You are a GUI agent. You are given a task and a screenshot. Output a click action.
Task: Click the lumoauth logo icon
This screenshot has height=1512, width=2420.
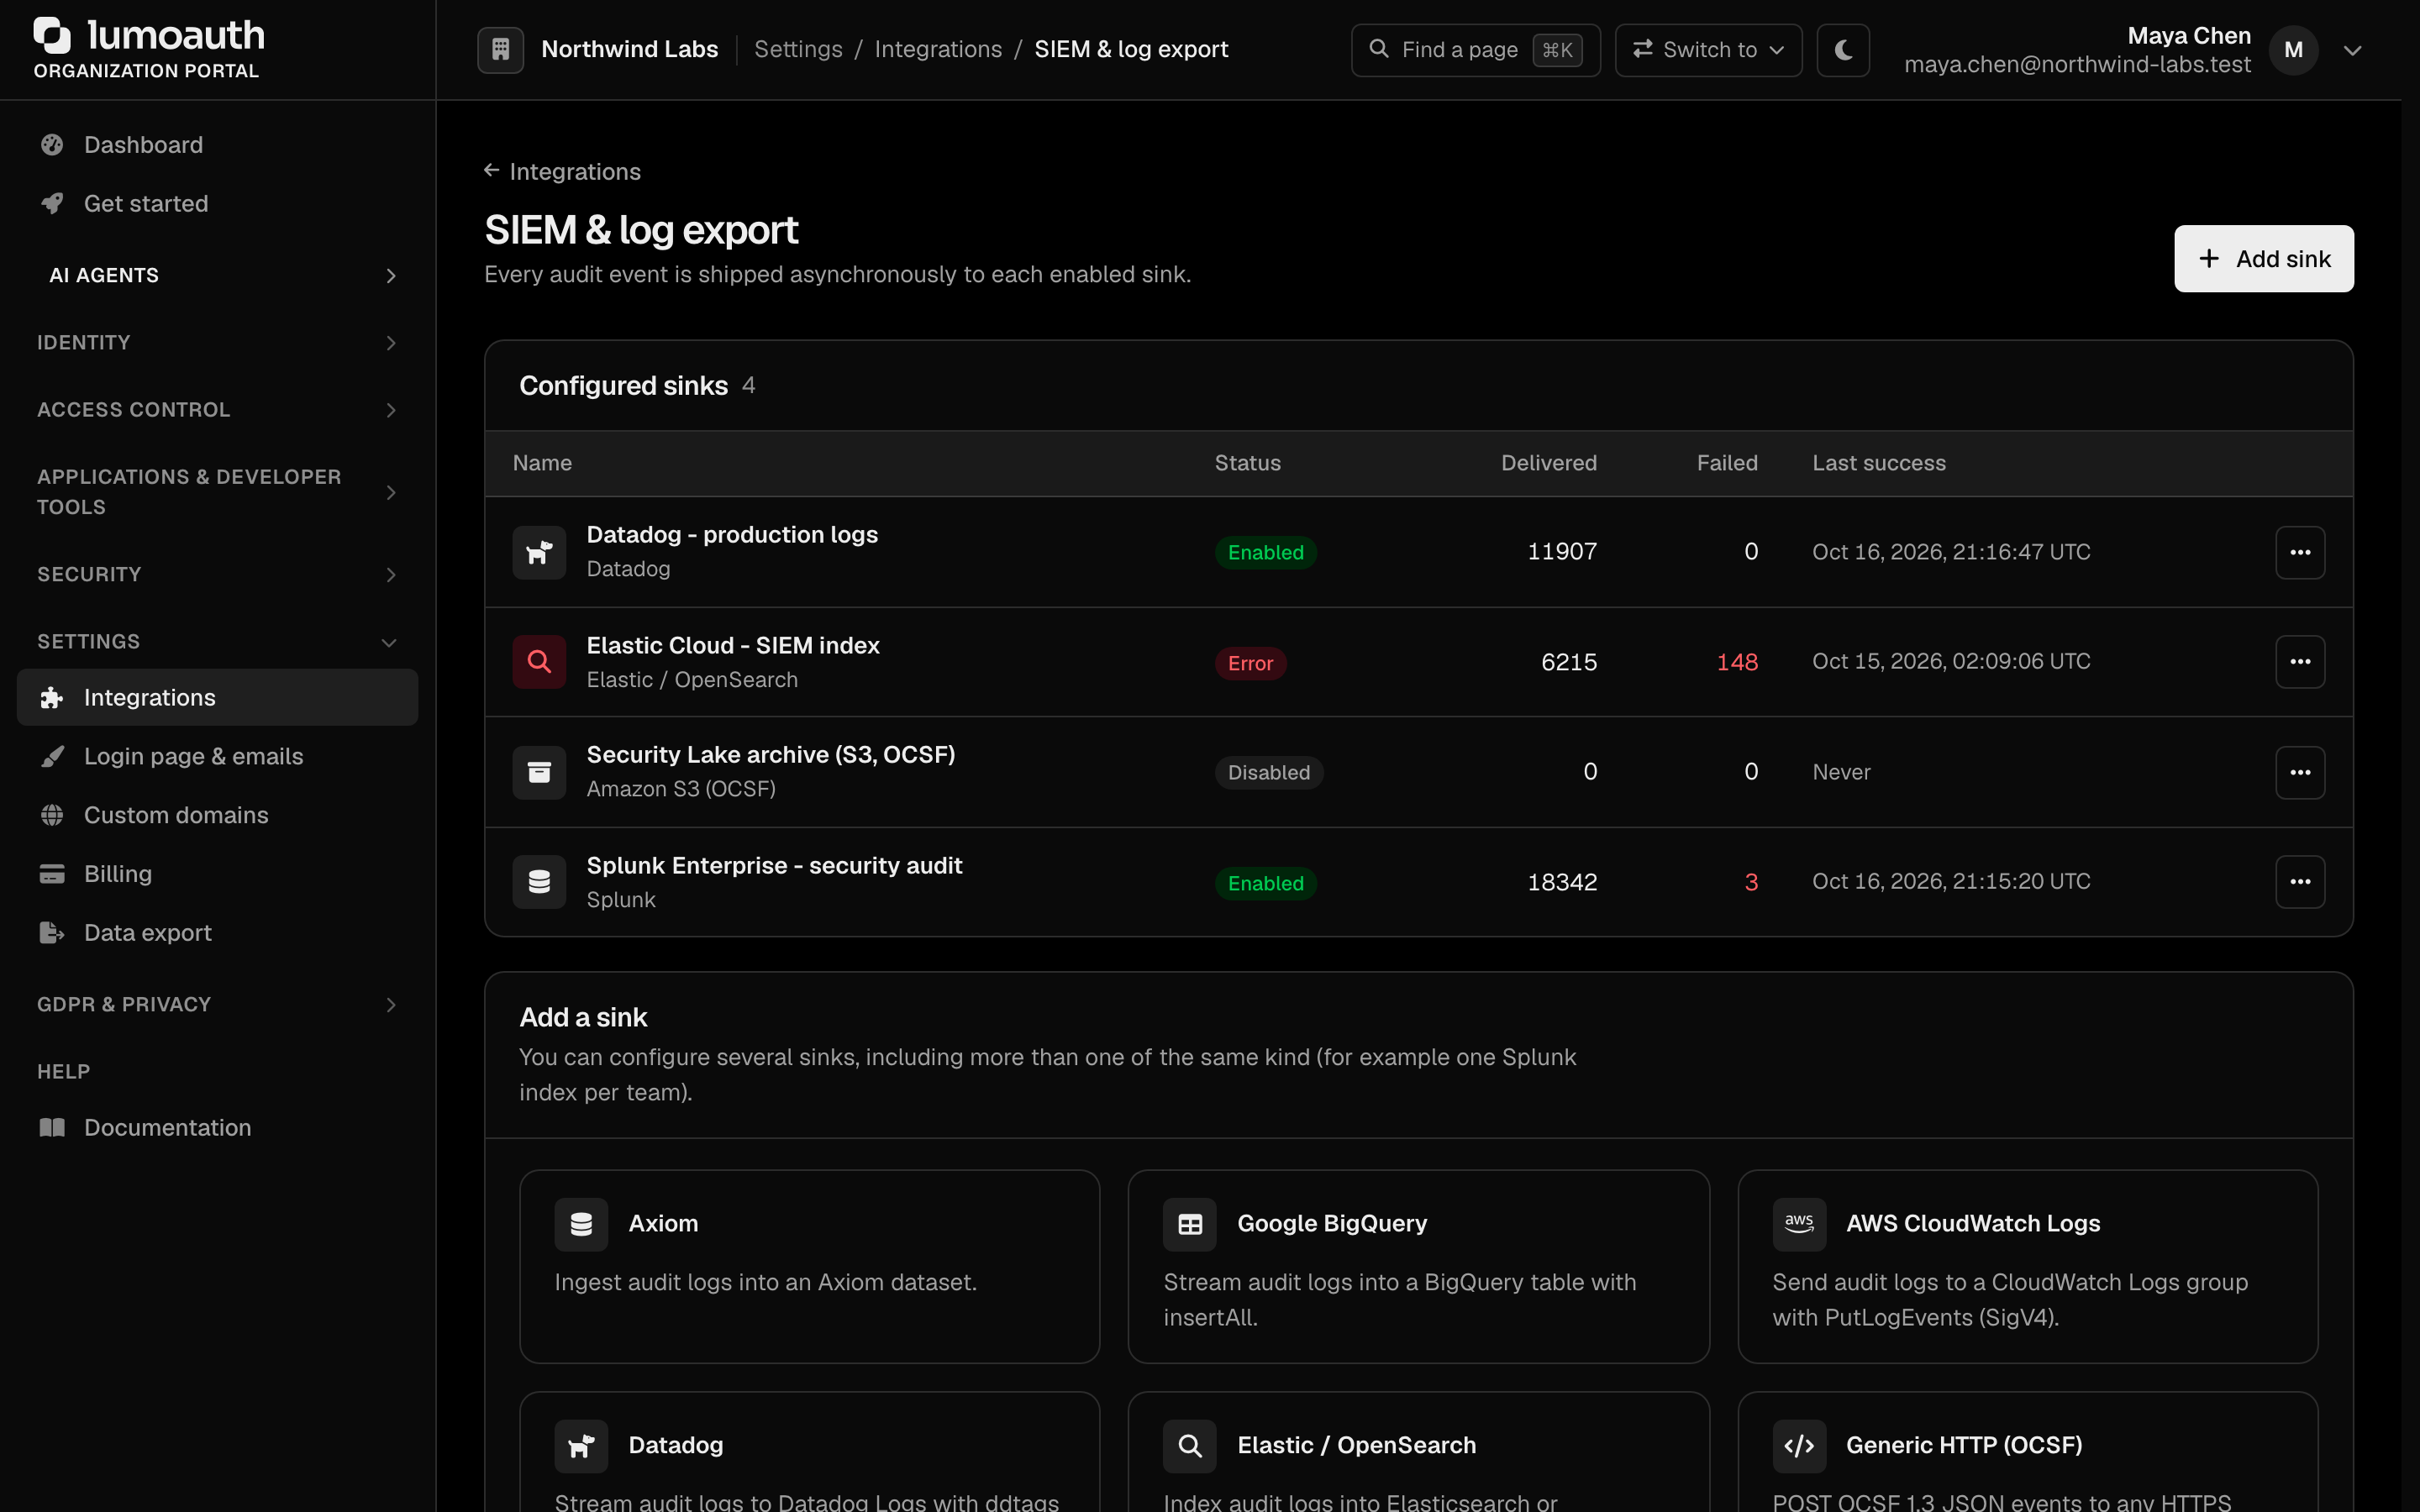pos(52,35)
